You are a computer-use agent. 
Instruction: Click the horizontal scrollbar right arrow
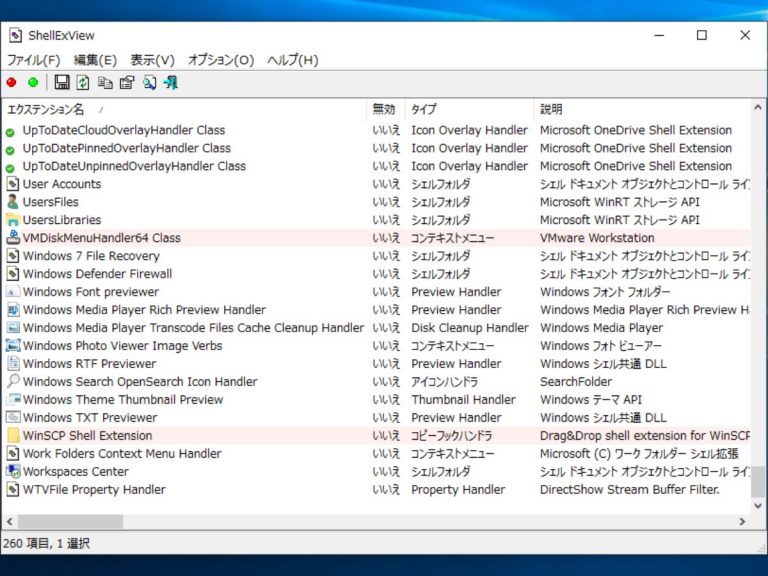[743, 522]
